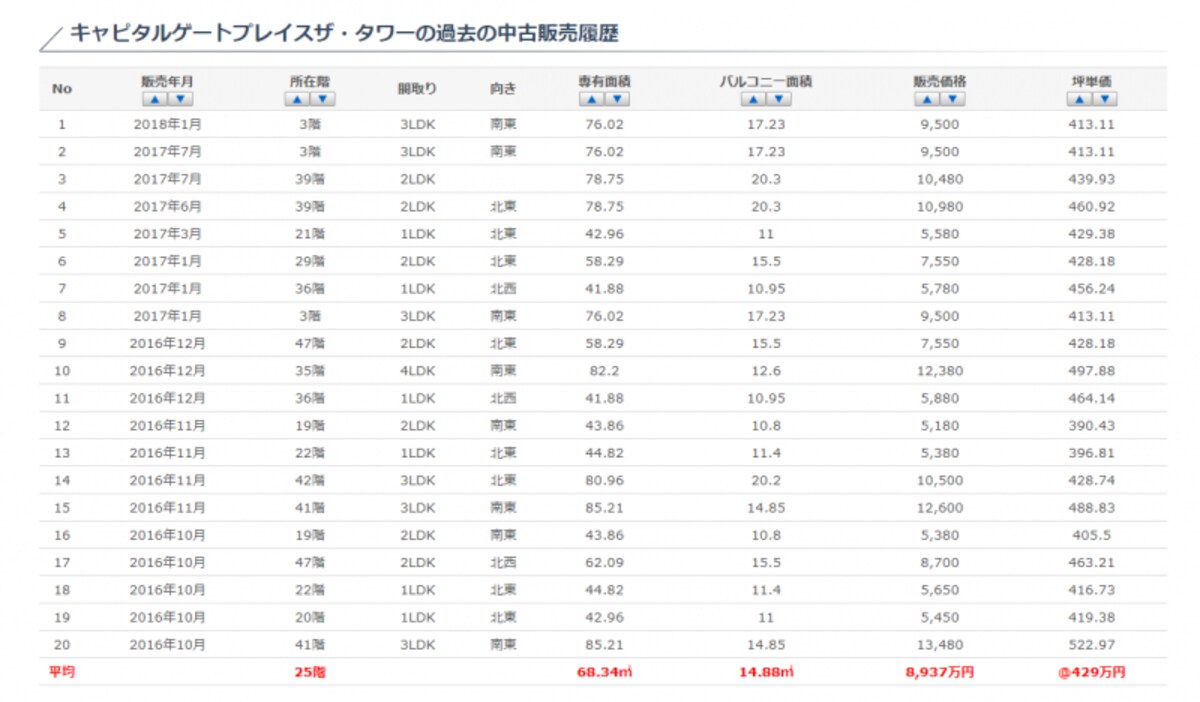Select the unit price 460.92

click(1091, 207)
